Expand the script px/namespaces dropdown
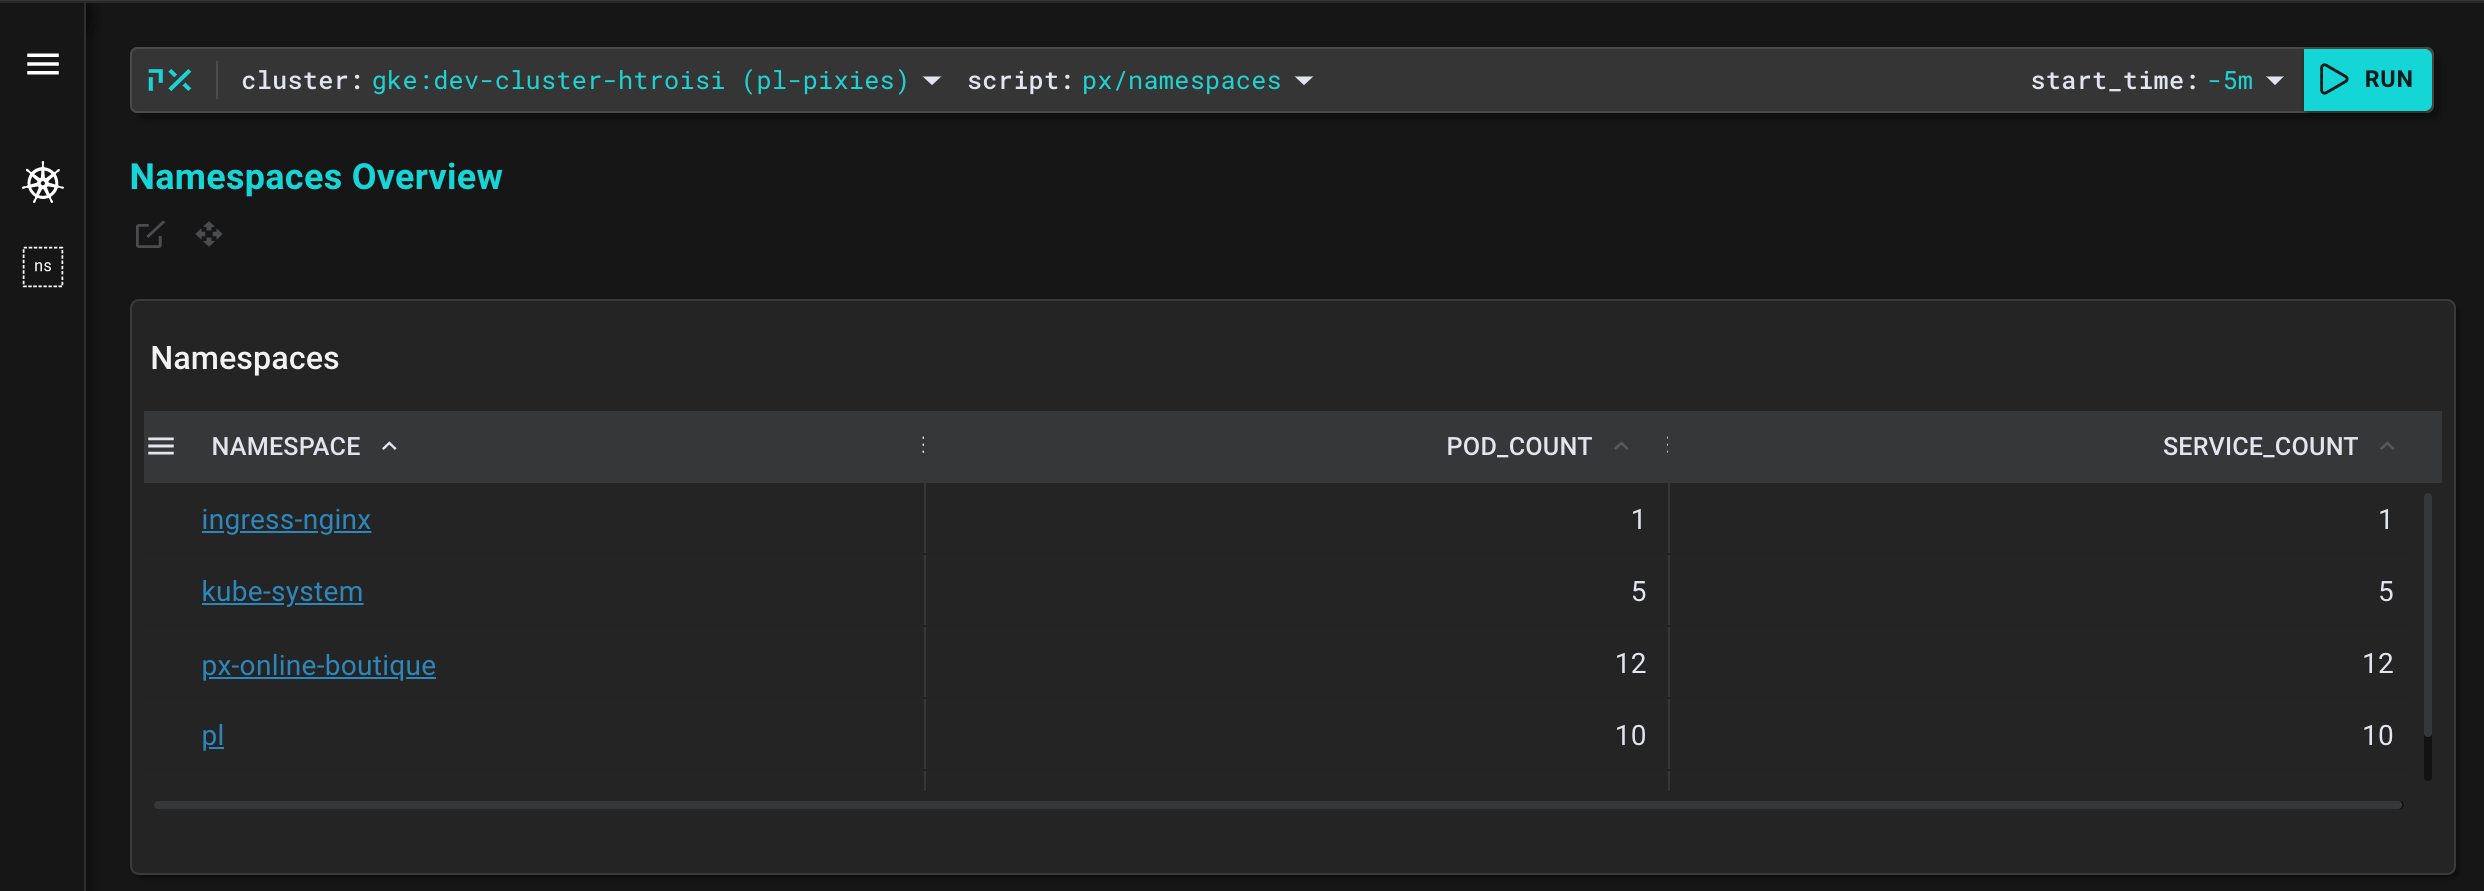The height and width of the screenshot is (891, 2484). coord(1304,81)
